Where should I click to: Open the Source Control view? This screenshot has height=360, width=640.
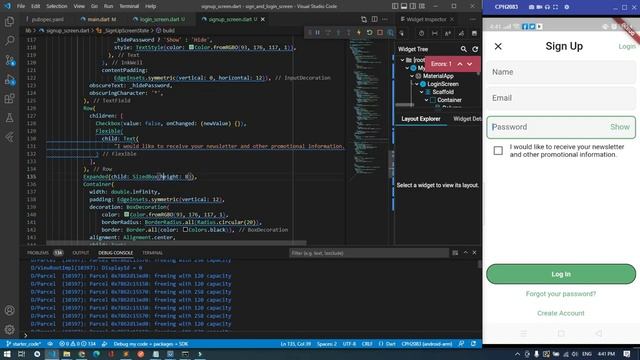point(9,60)
